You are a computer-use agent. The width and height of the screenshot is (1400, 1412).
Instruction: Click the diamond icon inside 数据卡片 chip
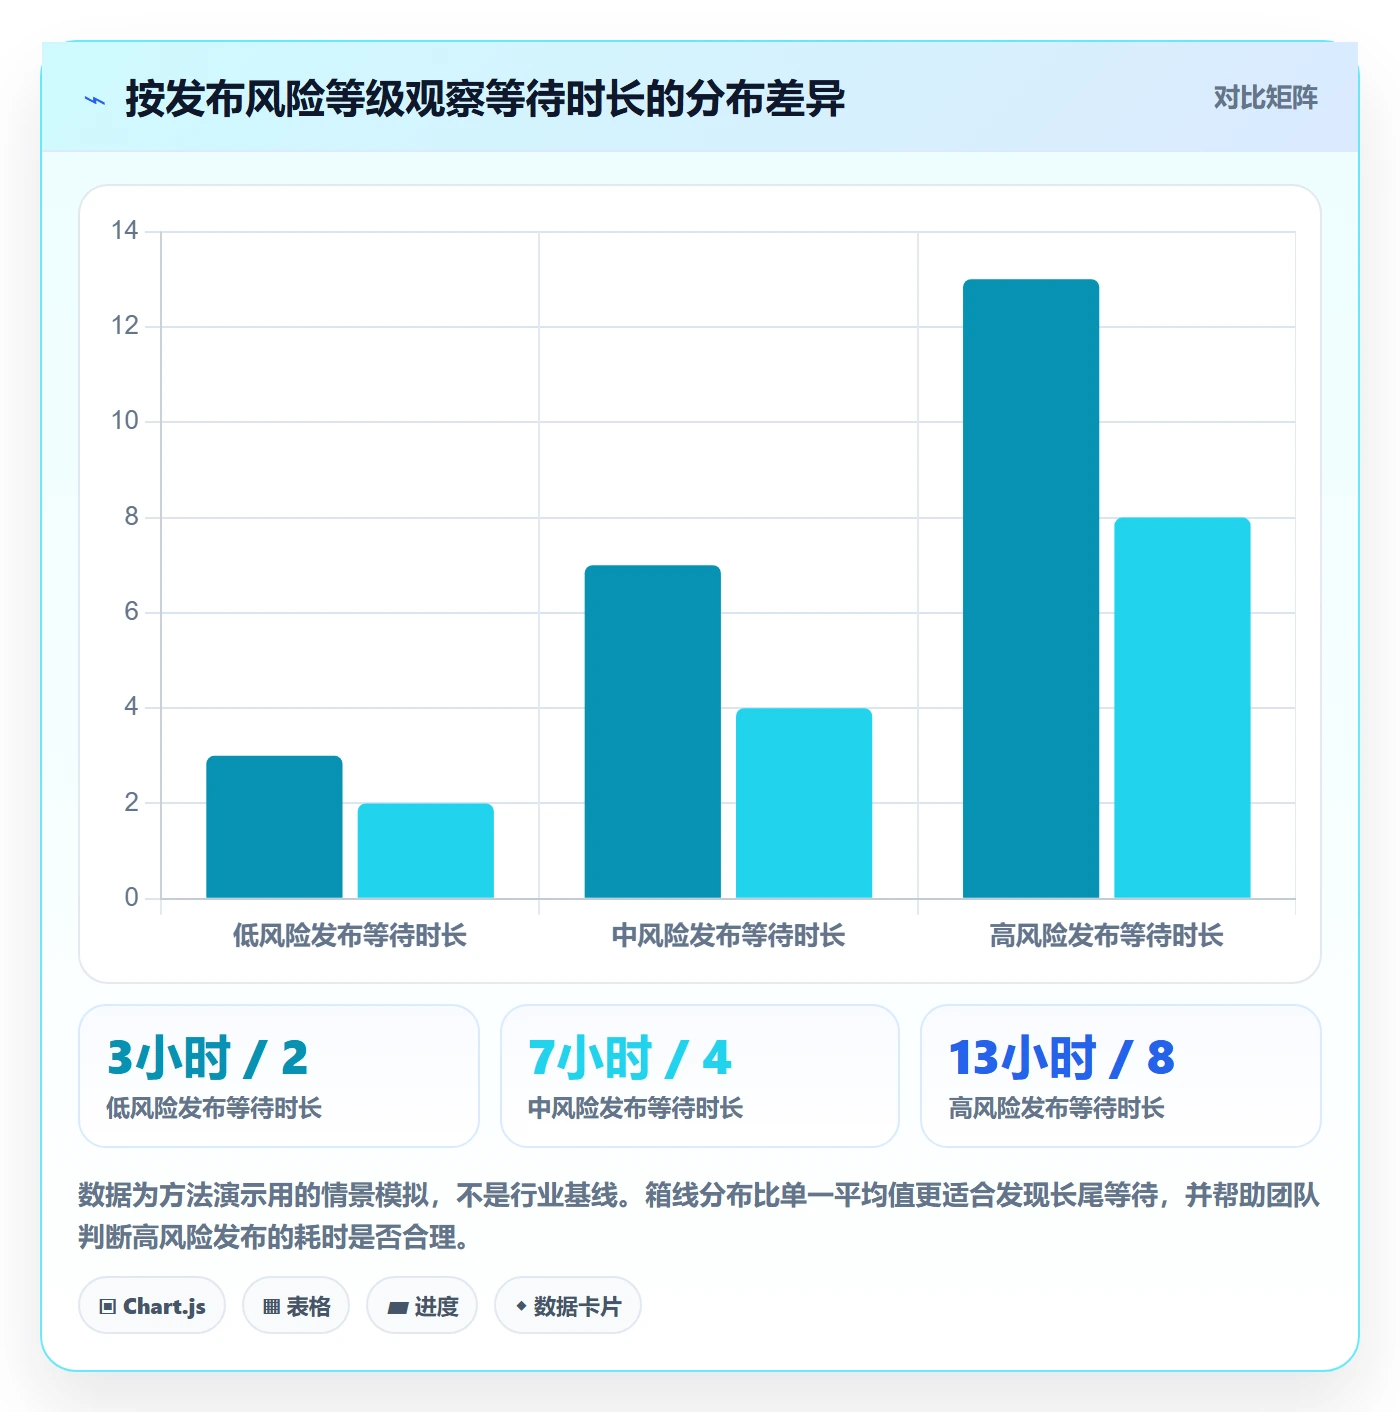(521, 1306)
